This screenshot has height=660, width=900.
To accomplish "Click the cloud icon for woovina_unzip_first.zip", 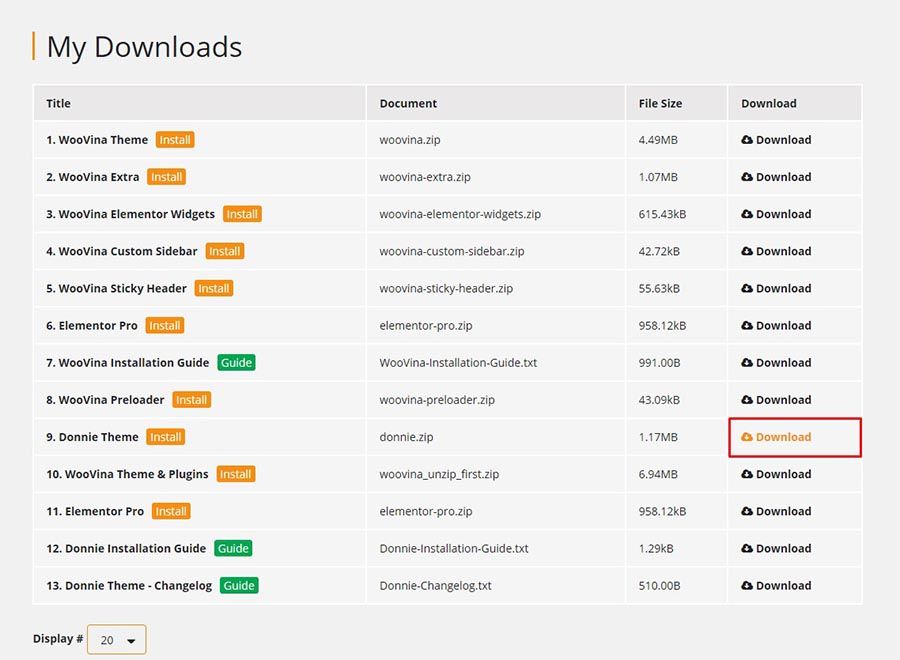I will (x=747, y=474).
